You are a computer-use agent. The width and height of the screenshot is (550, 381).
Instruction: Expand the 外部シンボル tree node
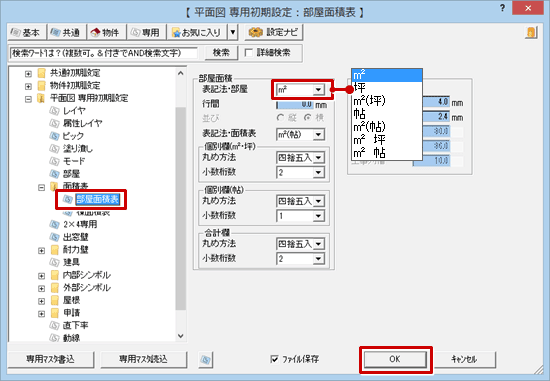pos(41,288)
